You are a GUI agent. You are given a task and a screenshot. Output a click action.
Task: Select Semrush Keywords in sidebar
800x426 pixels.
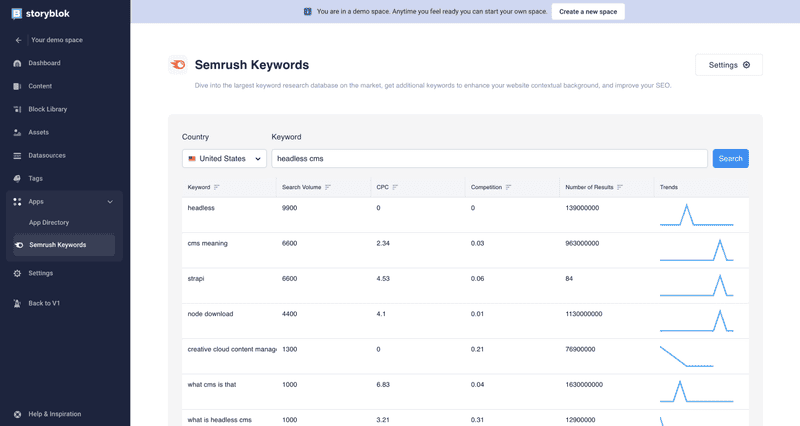[64, 245]
